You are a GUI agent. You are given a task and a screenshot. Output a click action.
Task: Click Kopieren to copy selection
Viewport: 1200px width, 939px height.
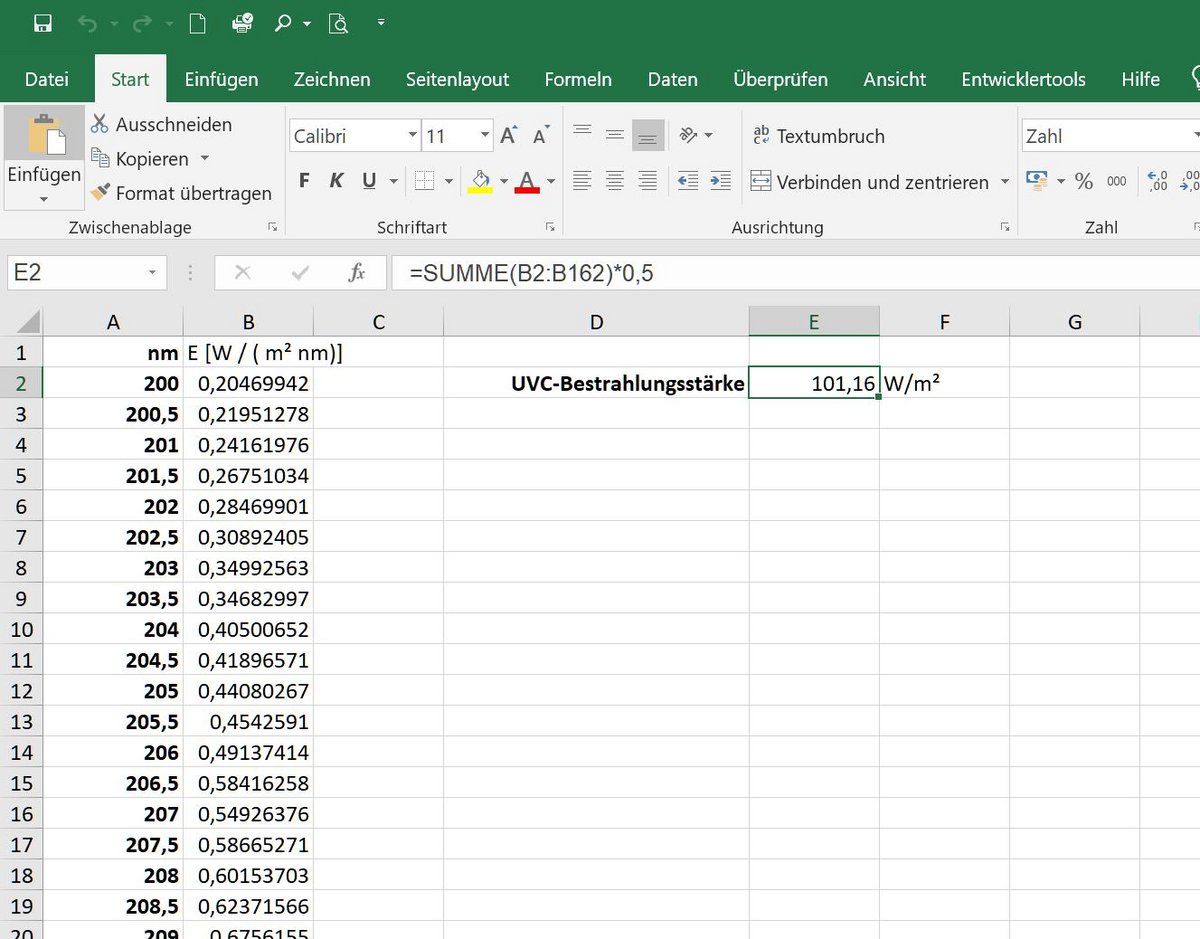pos(140,159)
